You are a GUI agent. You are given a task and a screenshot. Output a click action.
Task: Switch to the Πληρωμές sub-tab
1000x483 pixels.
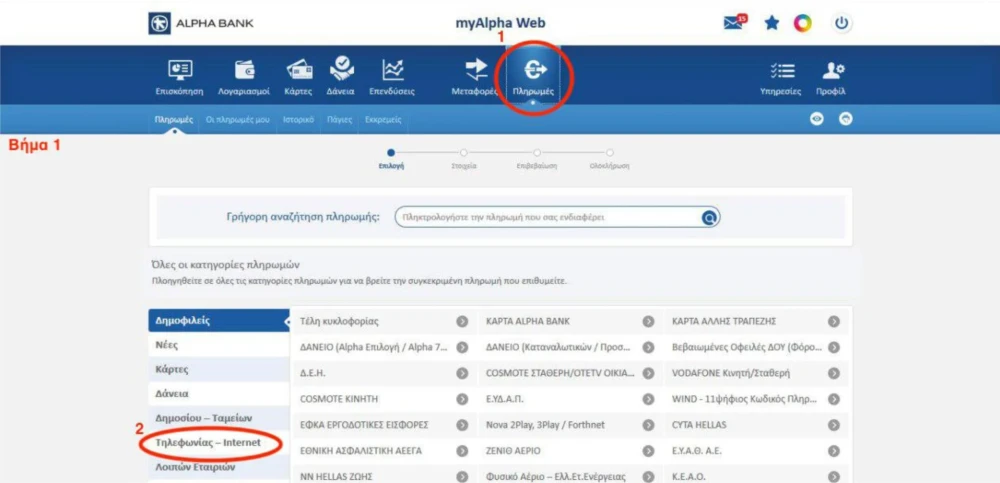click(173, 119)
